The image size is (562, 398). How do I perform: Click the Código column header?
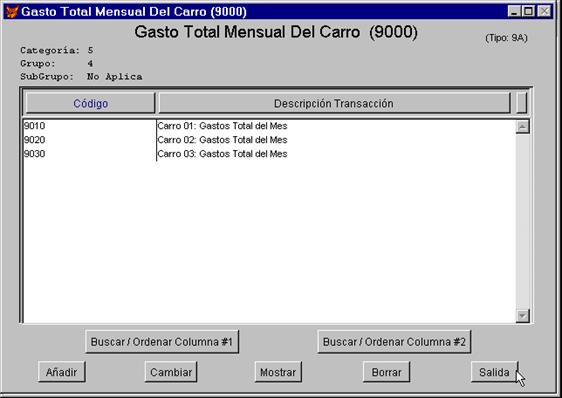click(91, 103)
